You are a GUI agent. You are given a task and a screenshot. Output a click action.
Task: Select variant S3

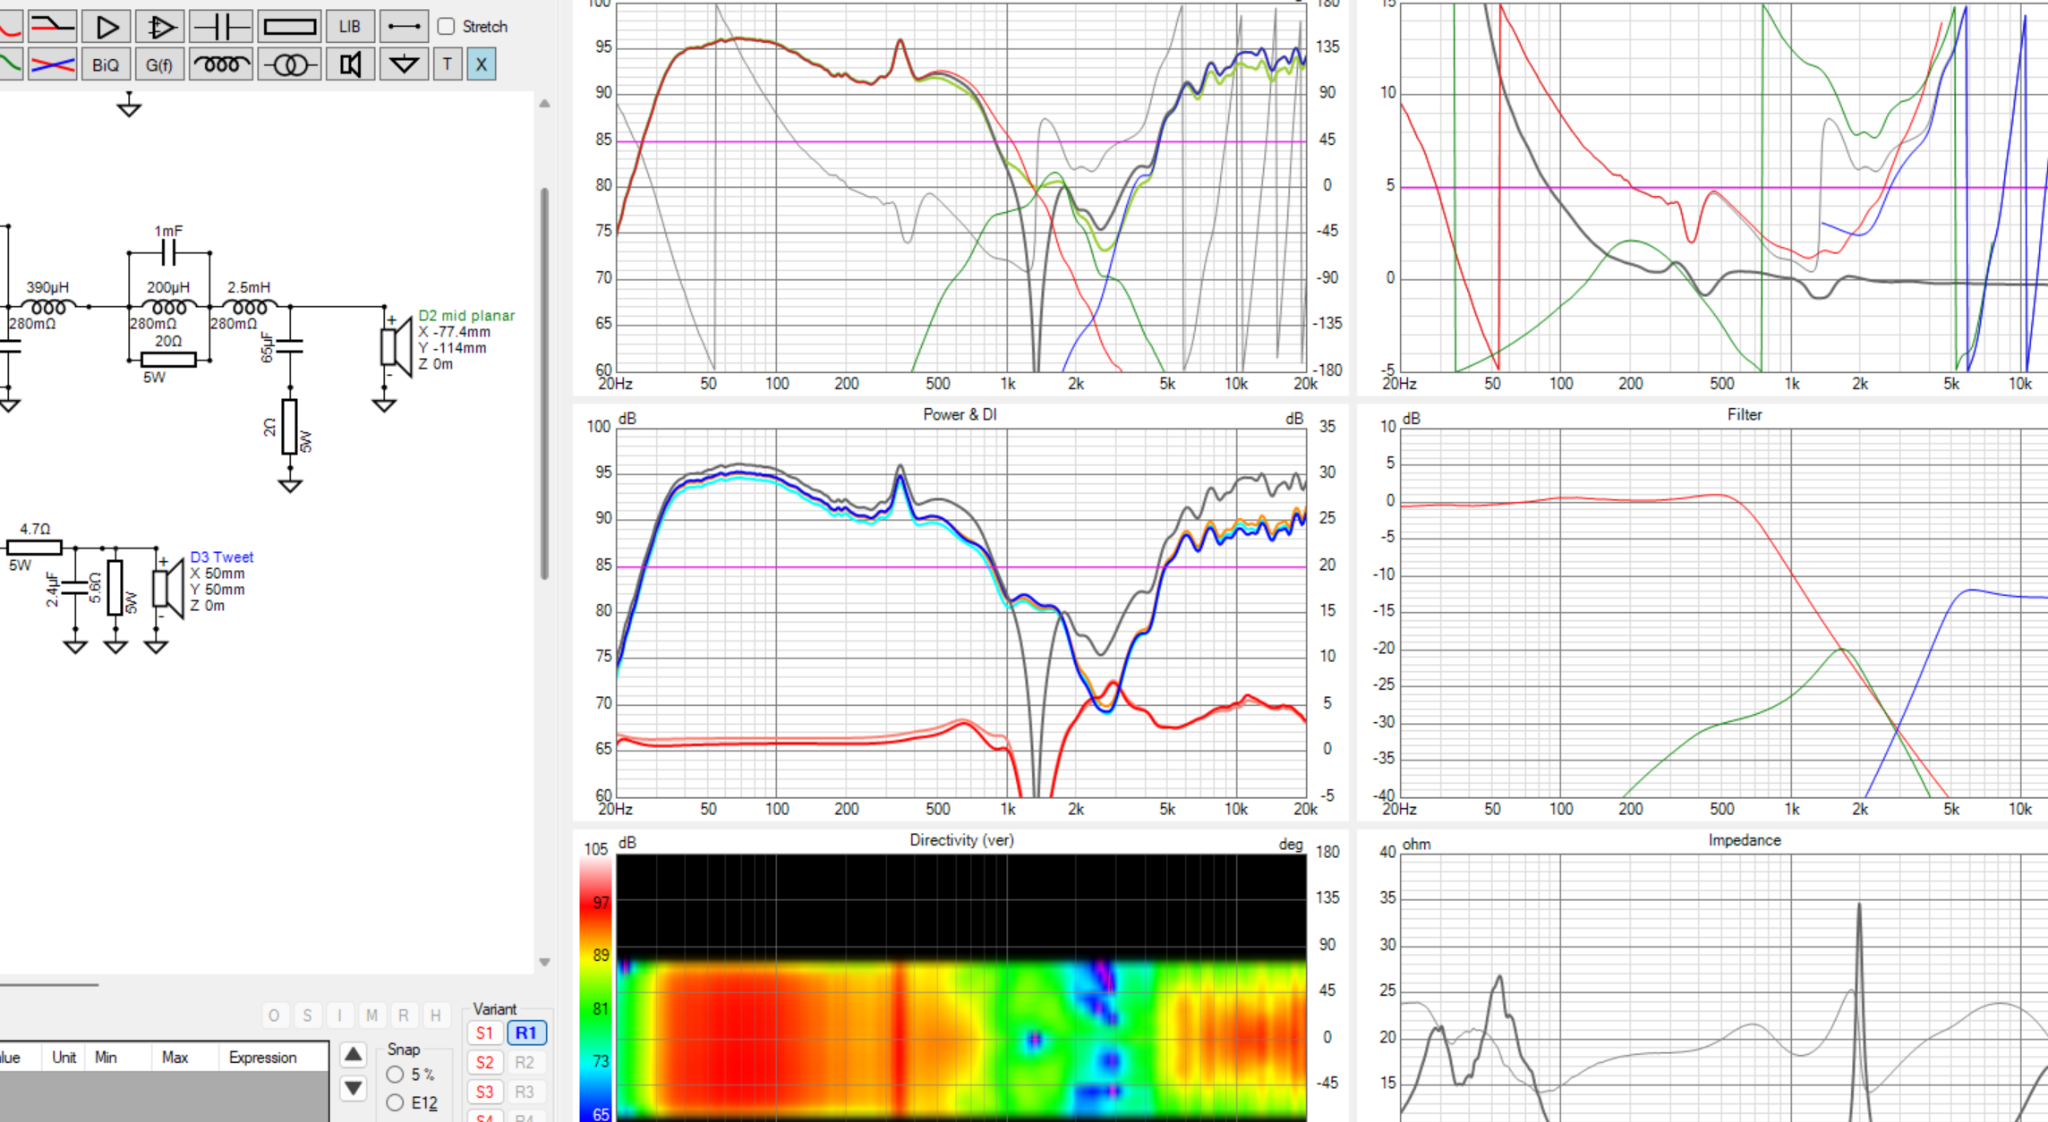(485, 1092)
